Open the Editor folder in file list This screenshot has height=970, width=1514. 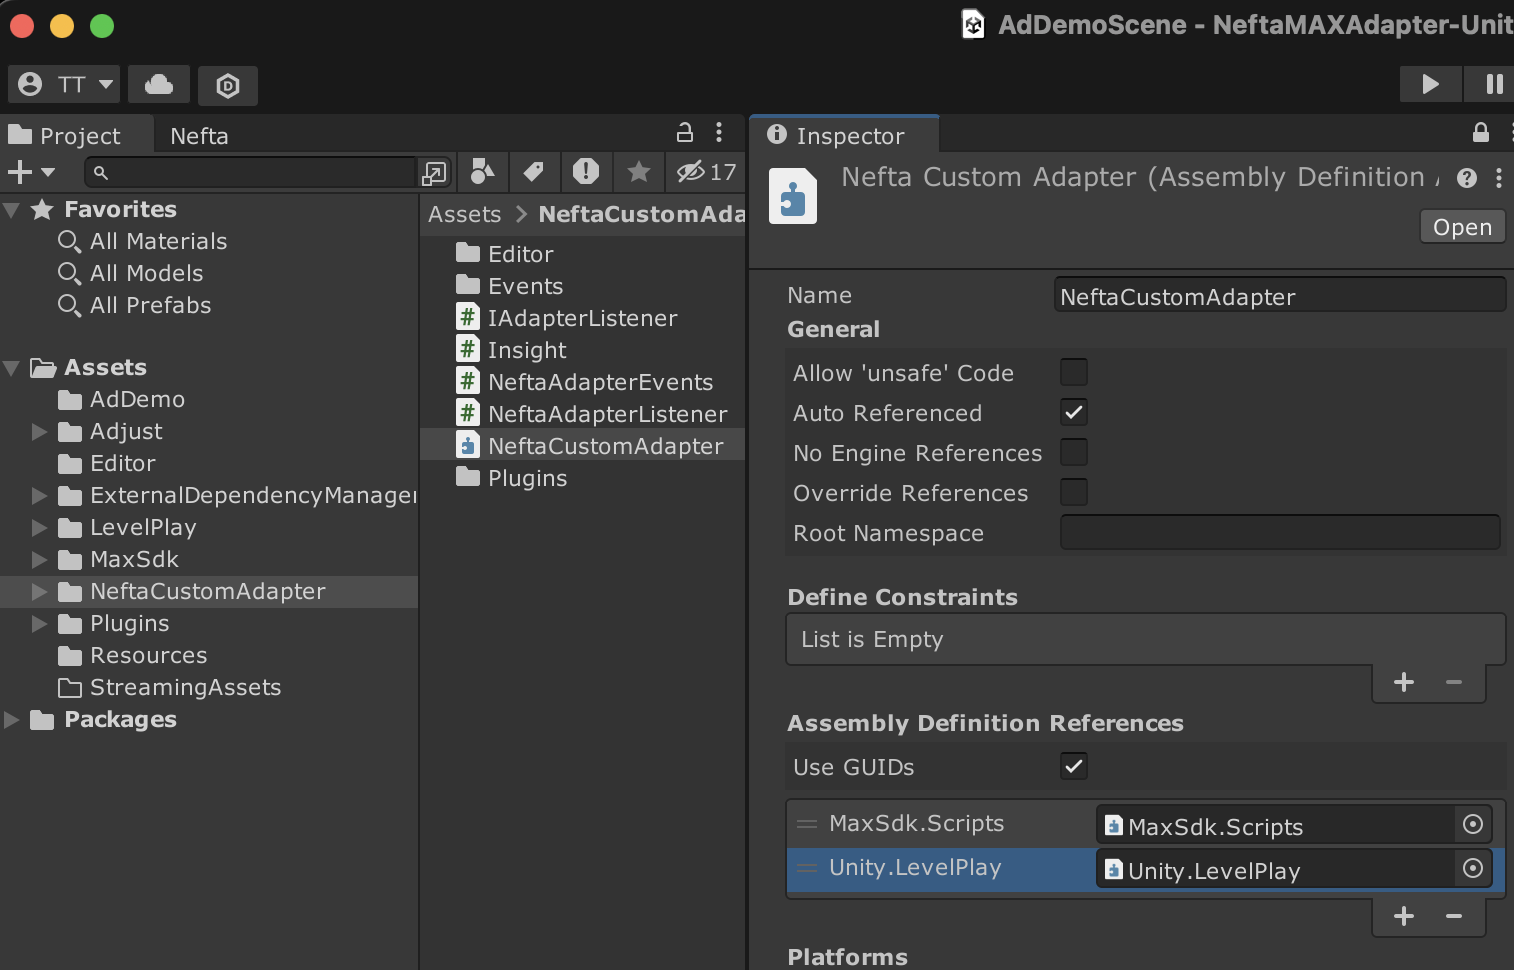click(x=520, y=254)
